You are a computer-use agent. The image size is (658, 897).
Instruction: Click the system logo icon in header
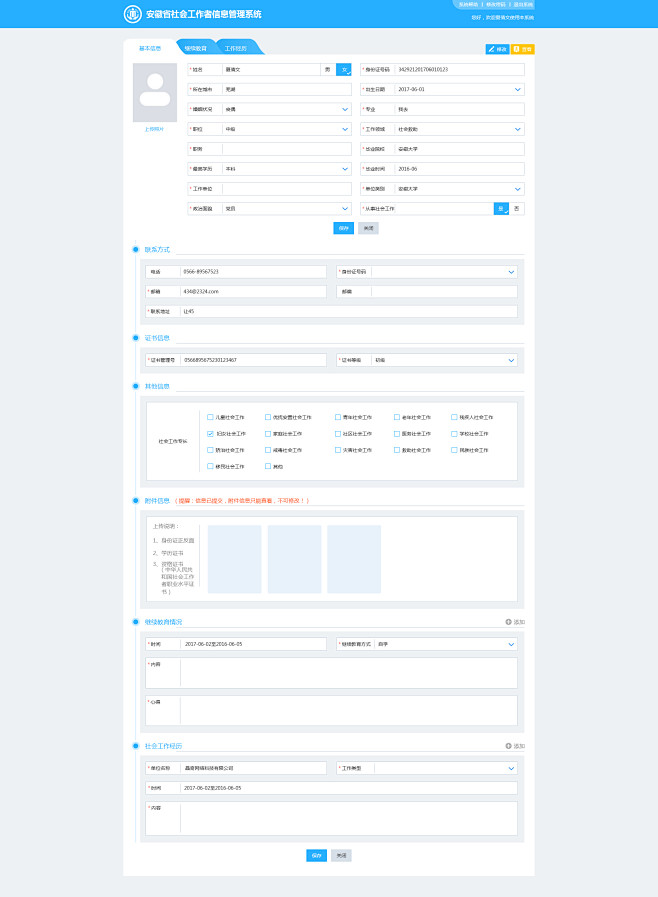pos(133,14)
